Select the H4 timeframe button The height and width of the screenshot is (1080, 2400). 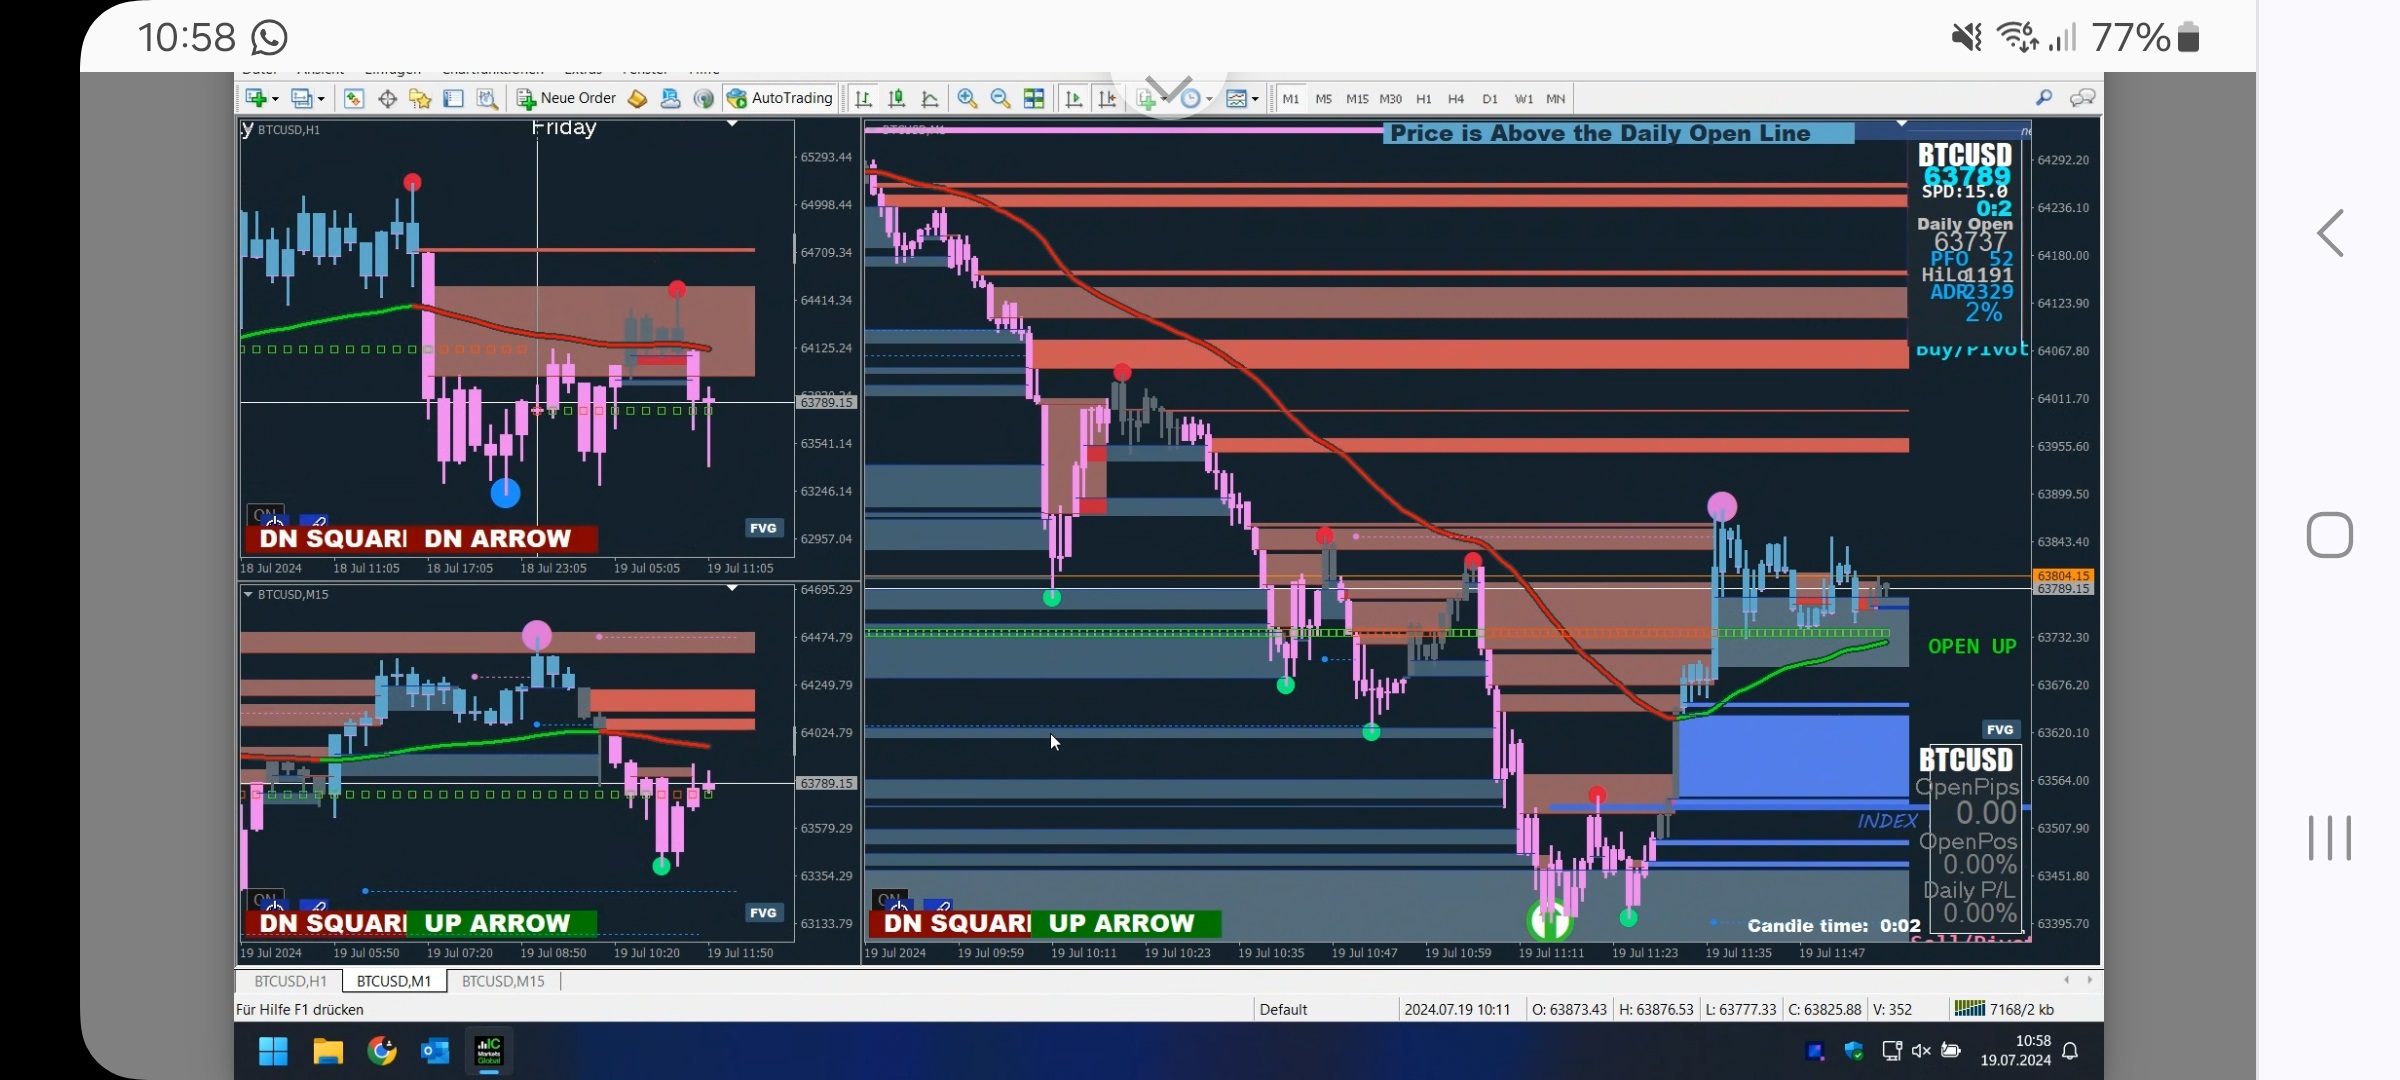1456,99
